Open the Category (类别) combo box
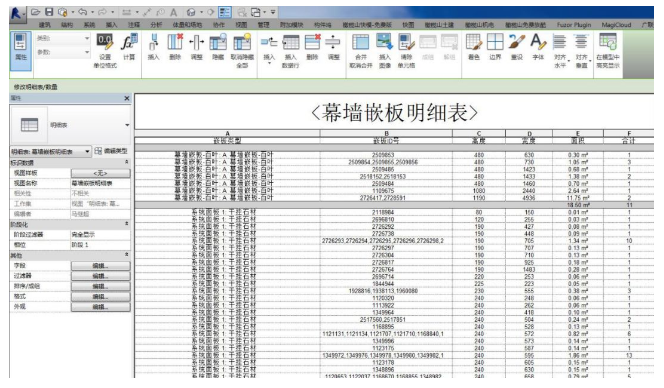Image resolution: width=664 pixels, height=388 pixels. click(63, 39)
